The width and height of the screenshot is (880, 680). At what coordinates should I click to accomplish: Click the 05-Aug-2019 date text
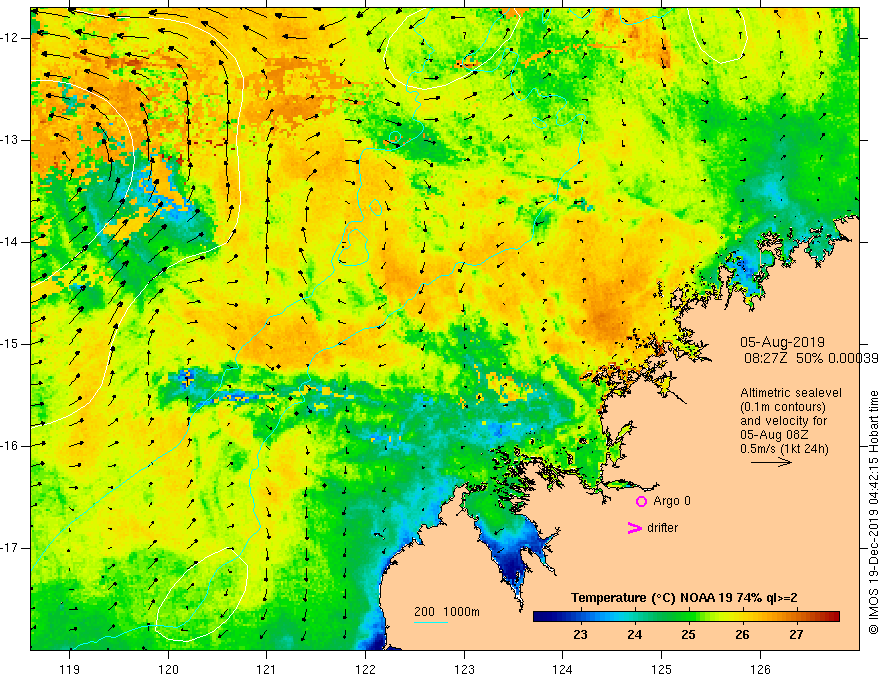[782, 342]
